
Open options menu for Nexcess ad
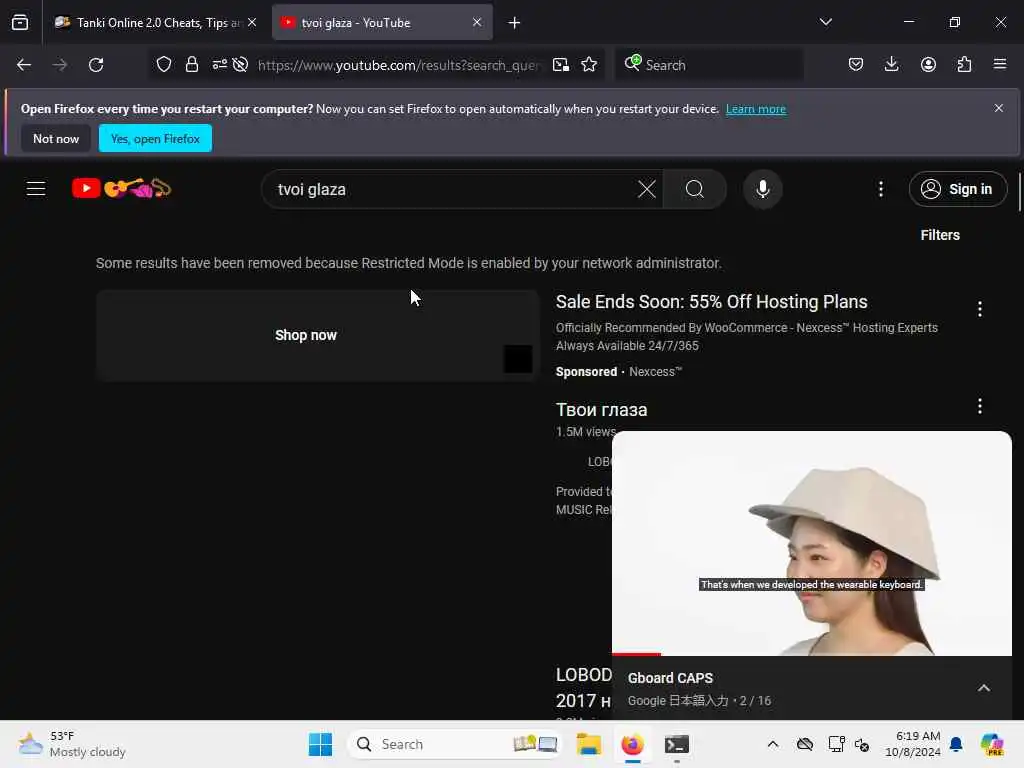980,309
